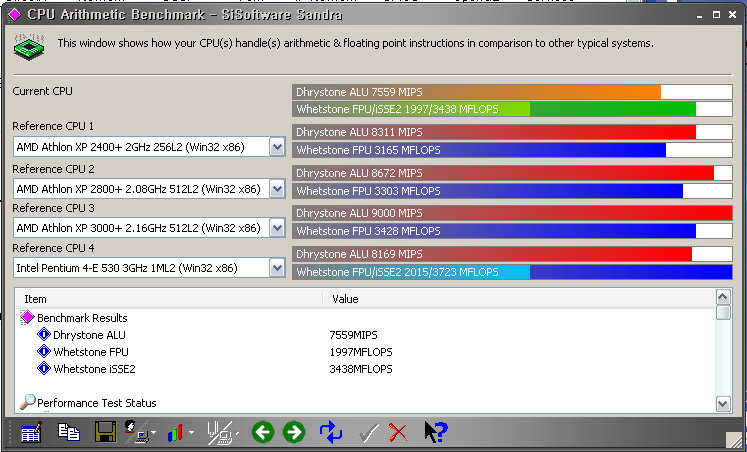
Task: Open Reference CPU 2 dropdown arrow
Action: tap(277, 189)
